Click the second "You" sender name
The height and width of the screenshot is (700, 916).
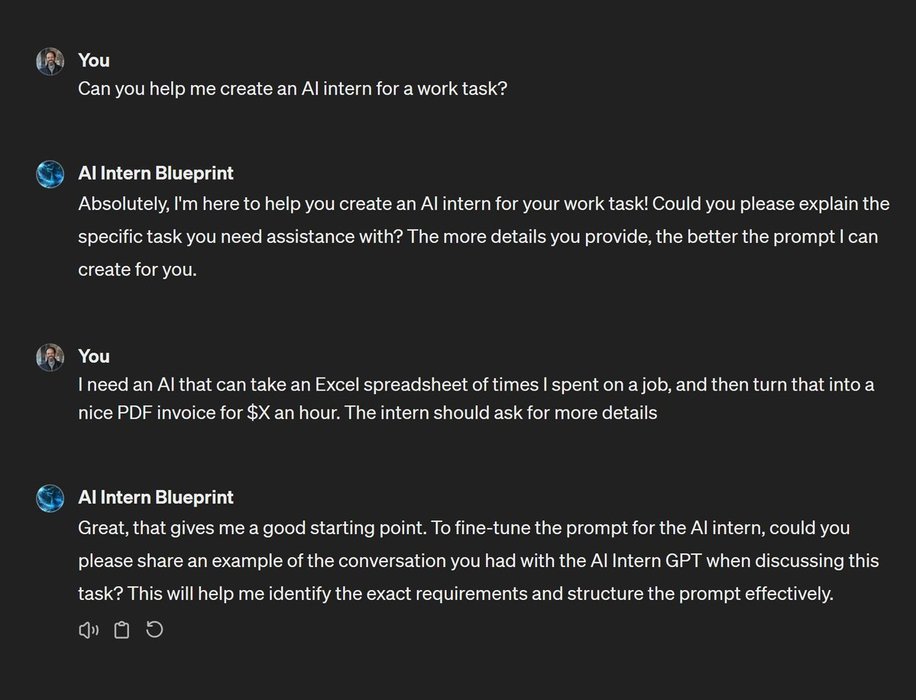point(94,356)
